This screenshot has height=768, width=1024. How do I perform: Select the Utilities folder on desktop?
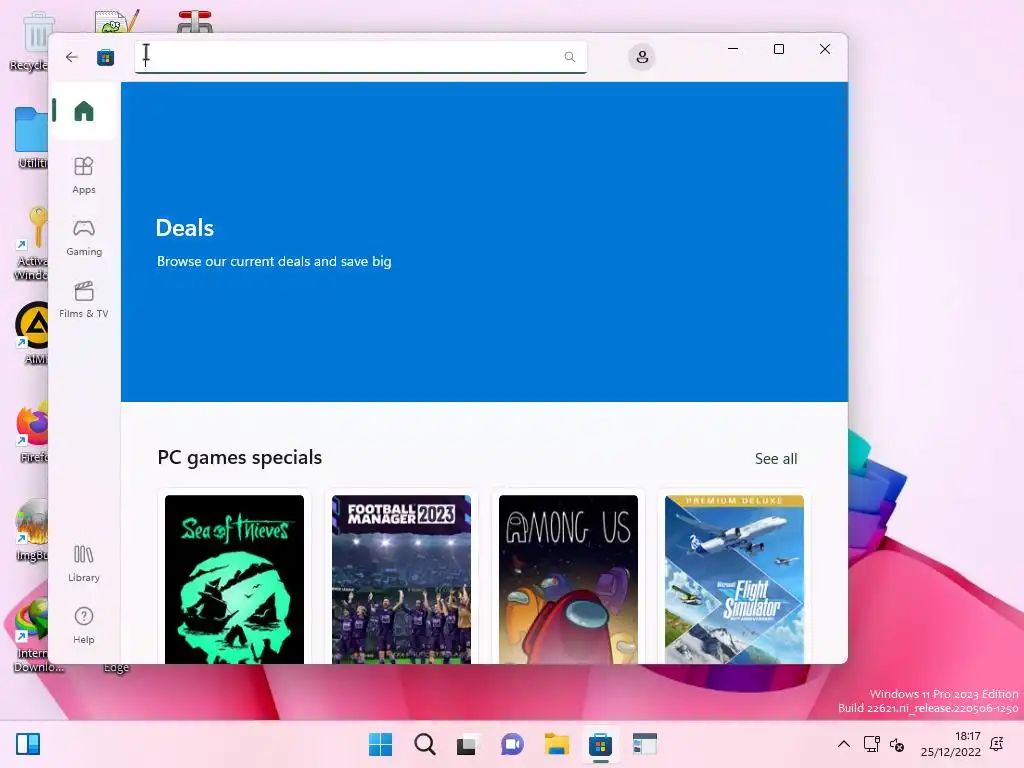[30, 137]
